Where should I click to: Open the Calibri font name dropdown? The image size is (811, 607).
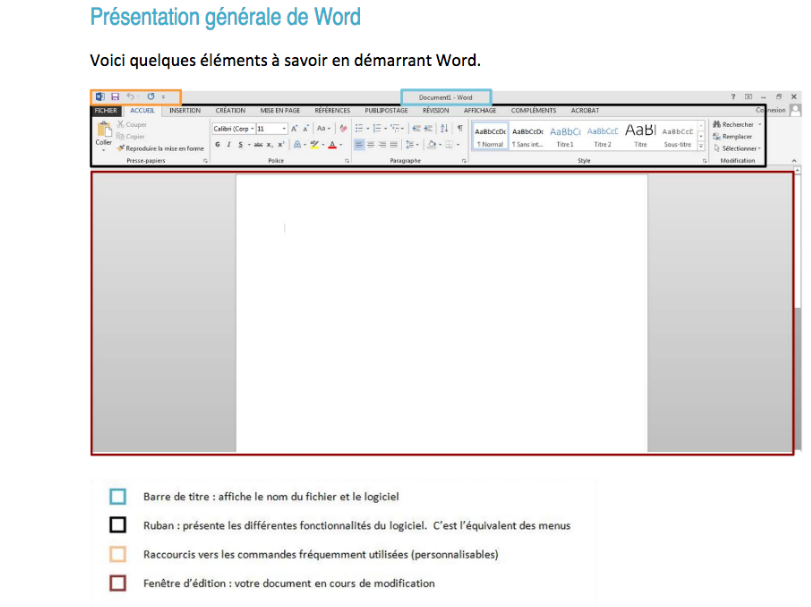(x=252, y=129)
